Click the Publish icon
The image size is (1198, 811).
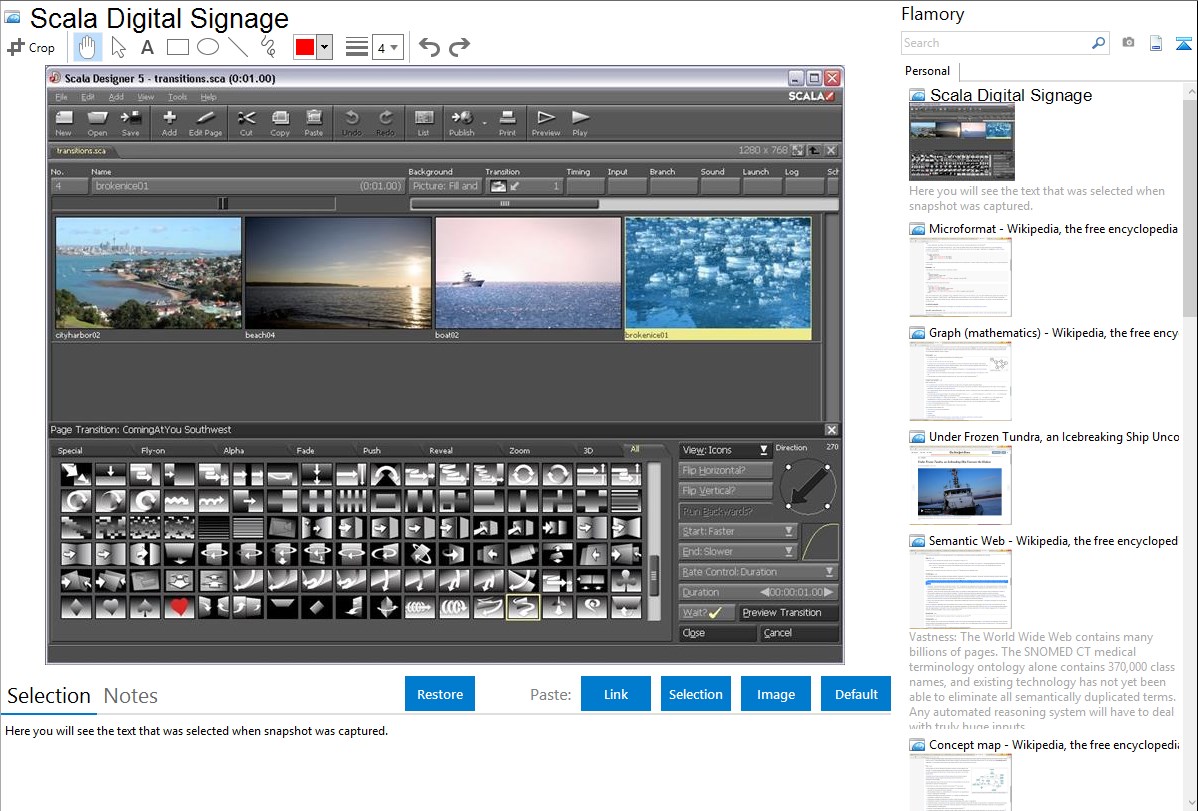[x=461, y=123]
